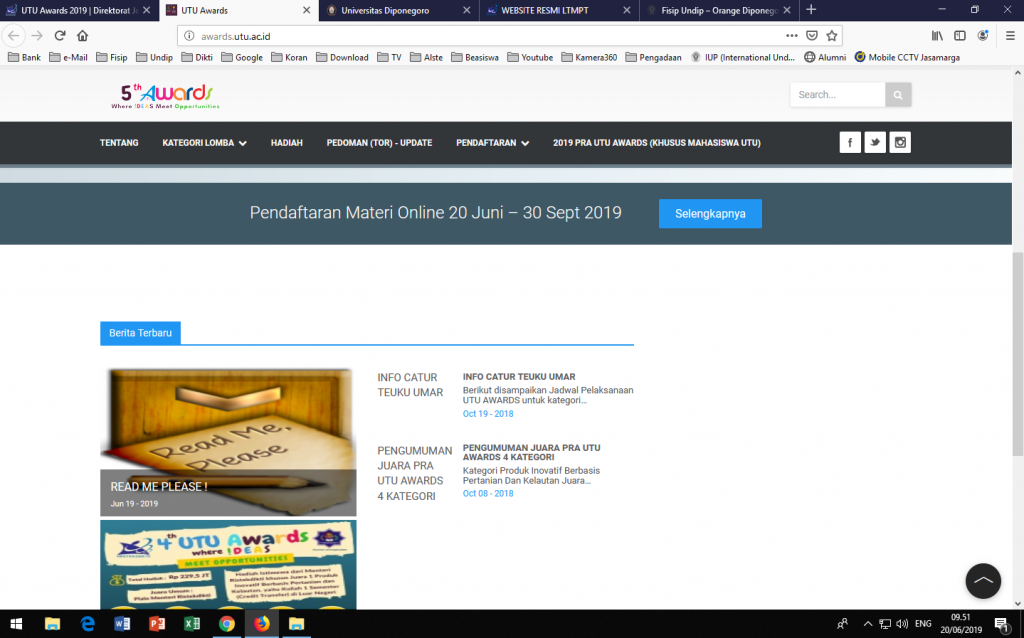Click the website search input field

tap(837, 95)
